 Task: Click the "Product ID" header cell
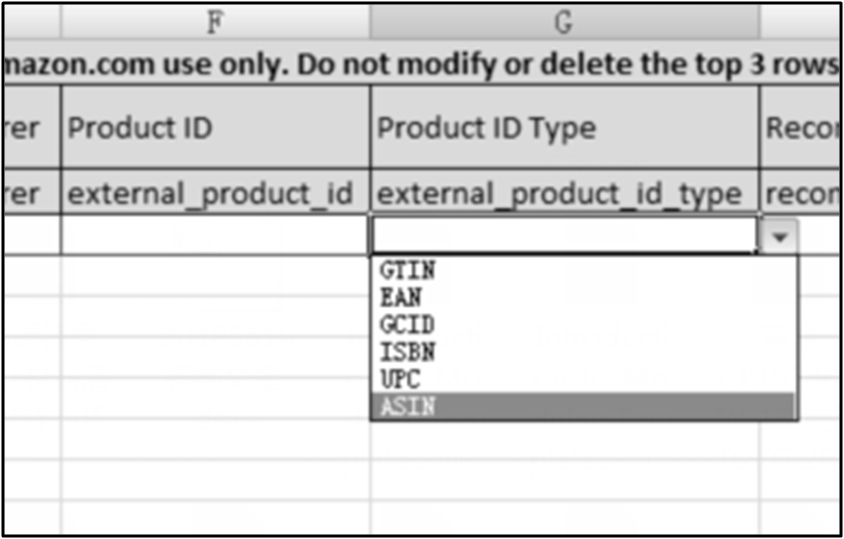[x=214, y=128]
